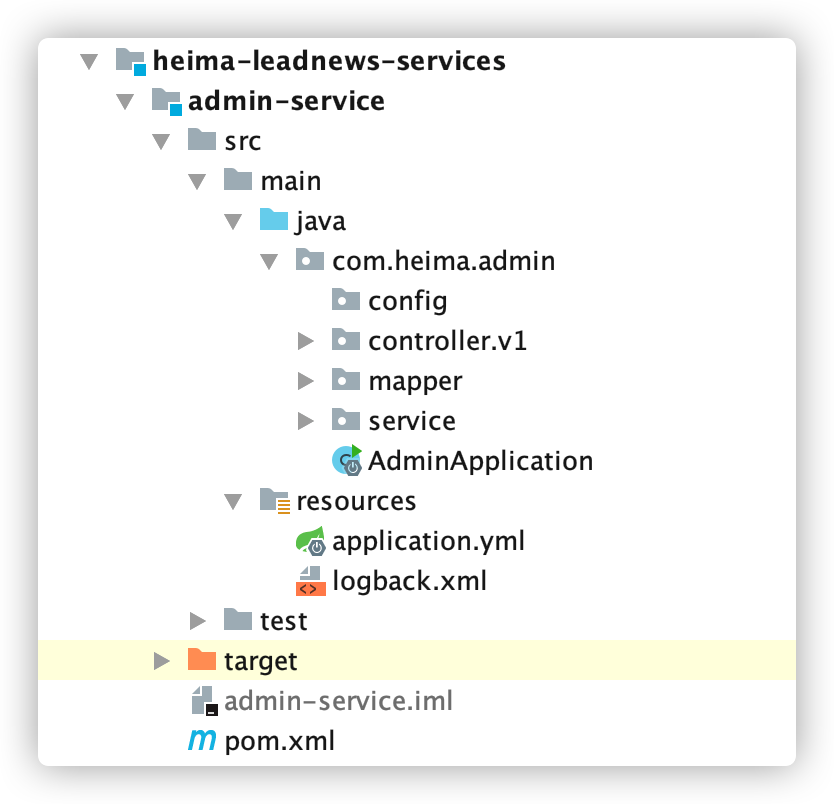Click the logback.xml file icon

pyautogui.click(x=311, y=581)
